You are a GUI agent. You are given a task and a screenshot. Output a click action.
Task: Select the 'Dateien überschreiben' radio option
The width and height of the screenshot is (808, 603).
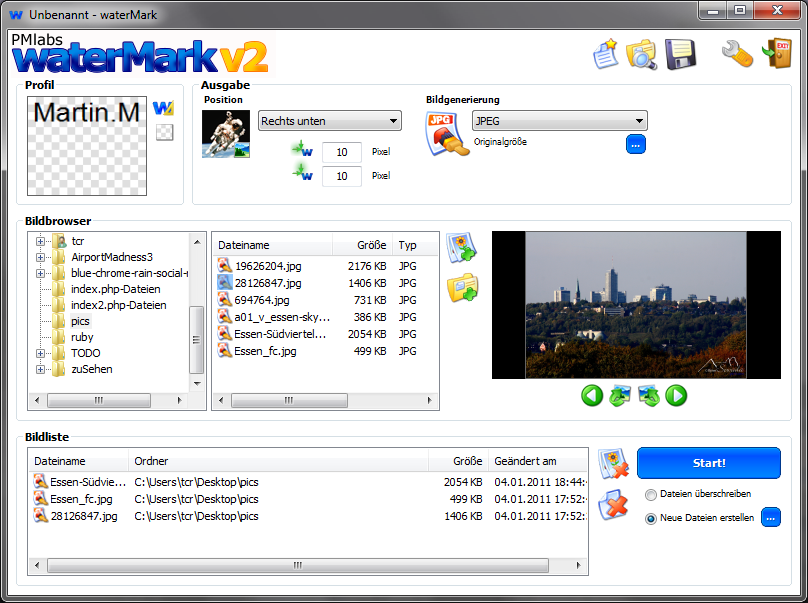(x=651, y=495)
